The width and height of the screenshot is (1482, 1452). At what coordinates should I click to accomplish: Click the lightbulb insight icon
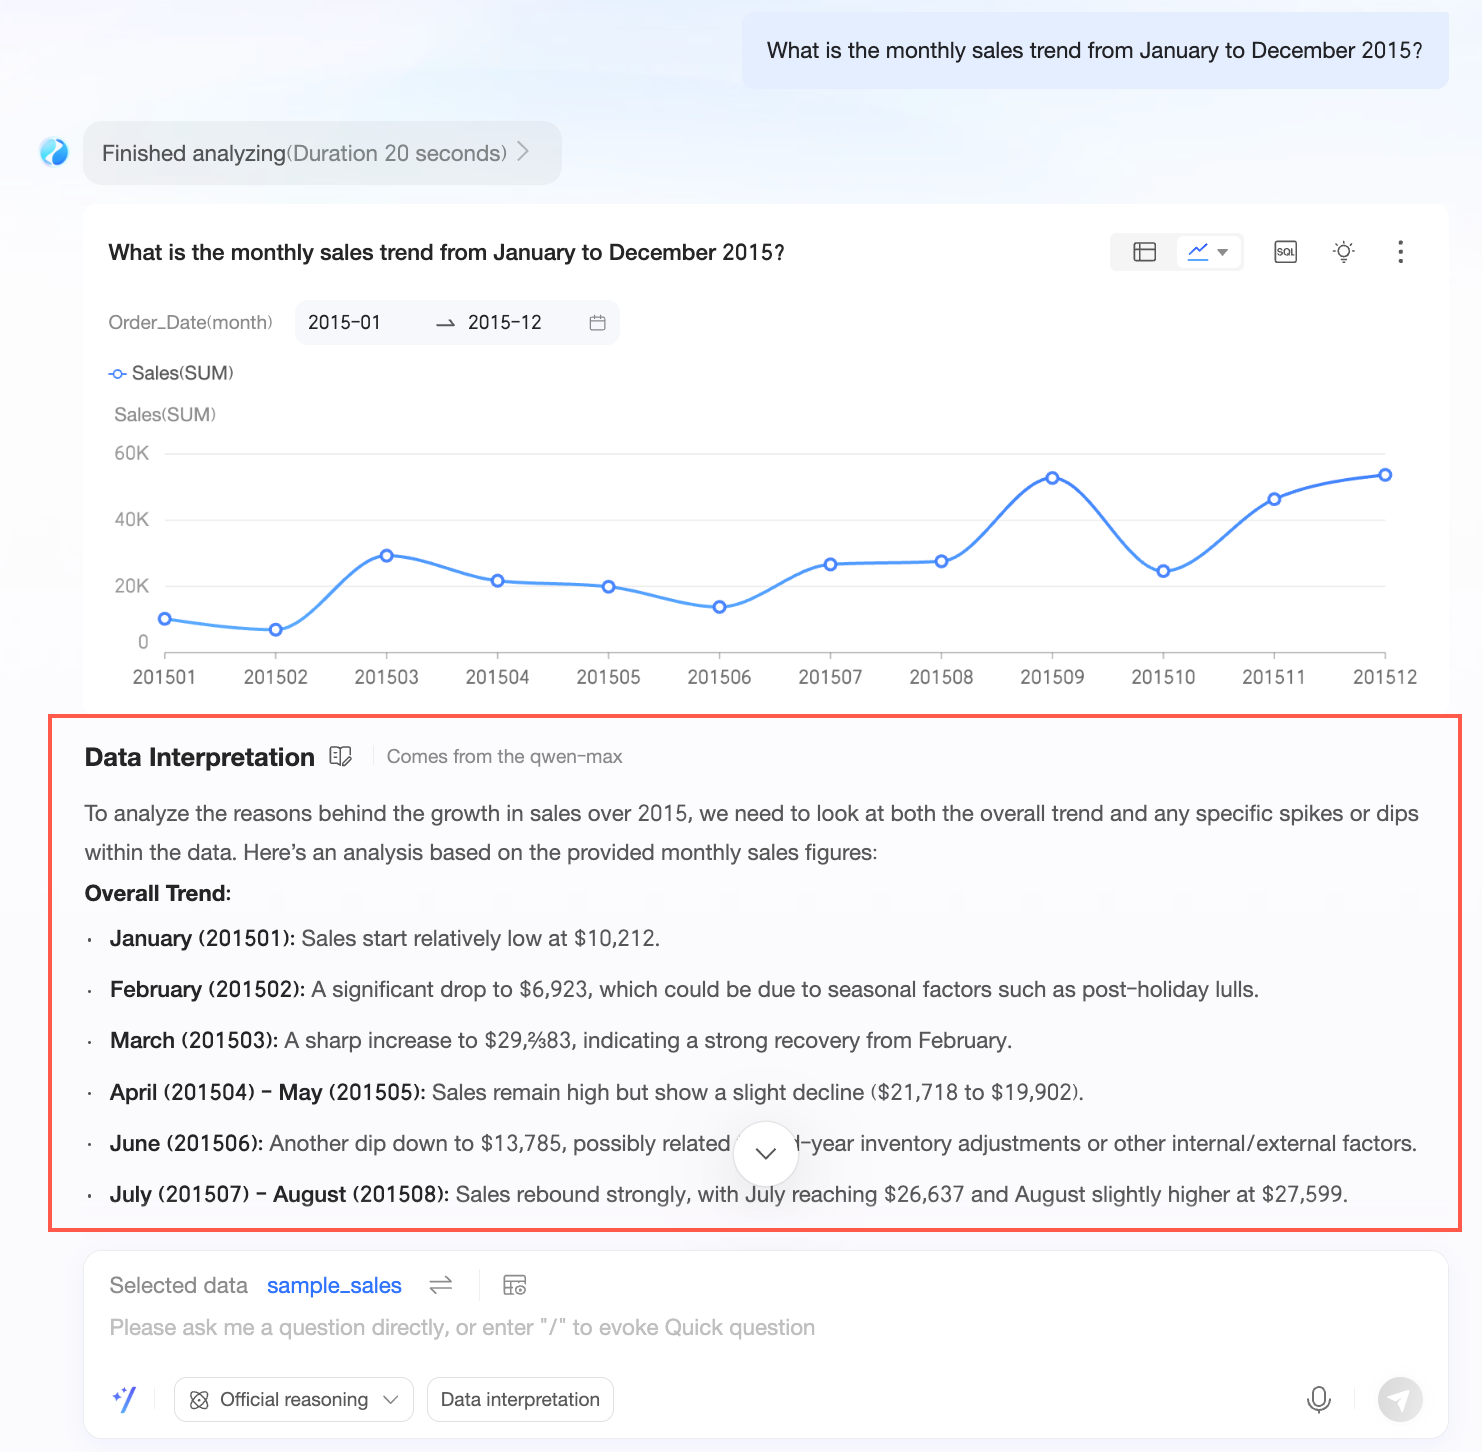click(x=1344, y=252)
